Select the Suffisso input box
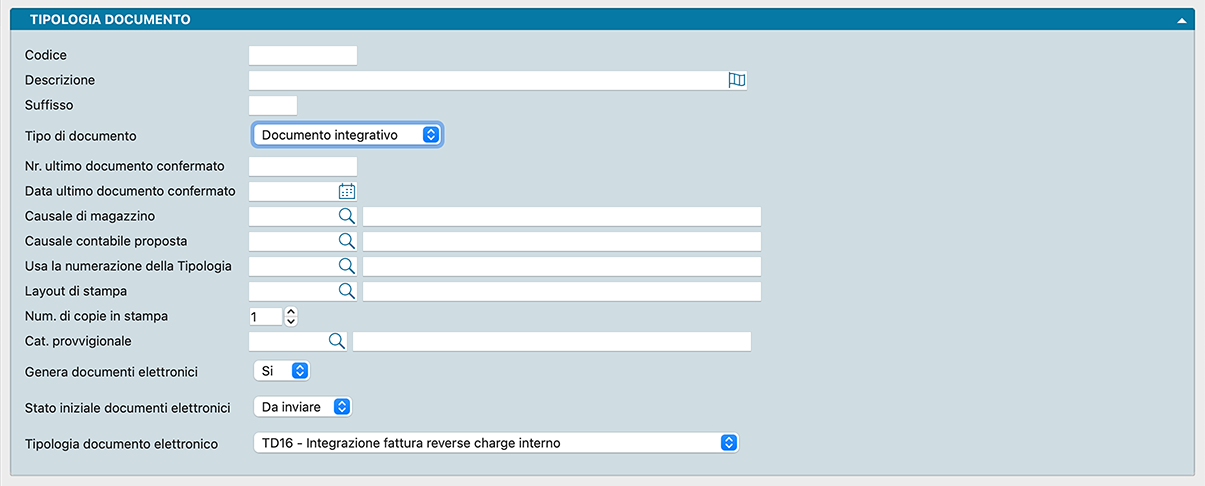This screenshot has width=1205, height=486. tap(272, 105)
